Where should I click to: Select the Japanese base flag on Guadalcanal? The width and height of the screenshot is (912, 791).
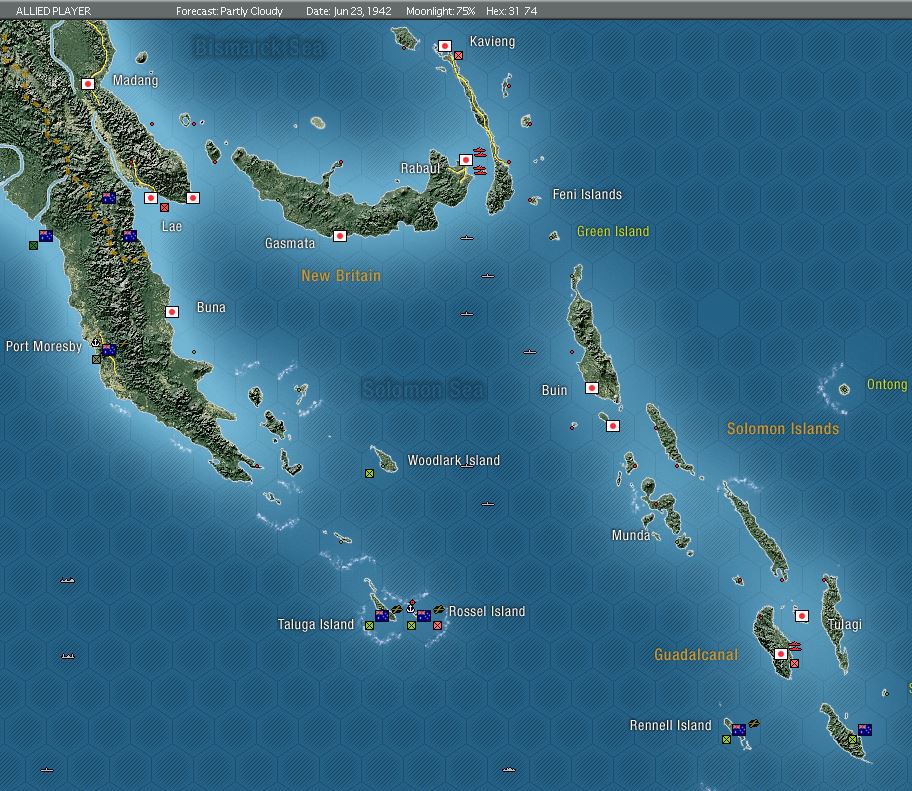[x=781, y=654]
